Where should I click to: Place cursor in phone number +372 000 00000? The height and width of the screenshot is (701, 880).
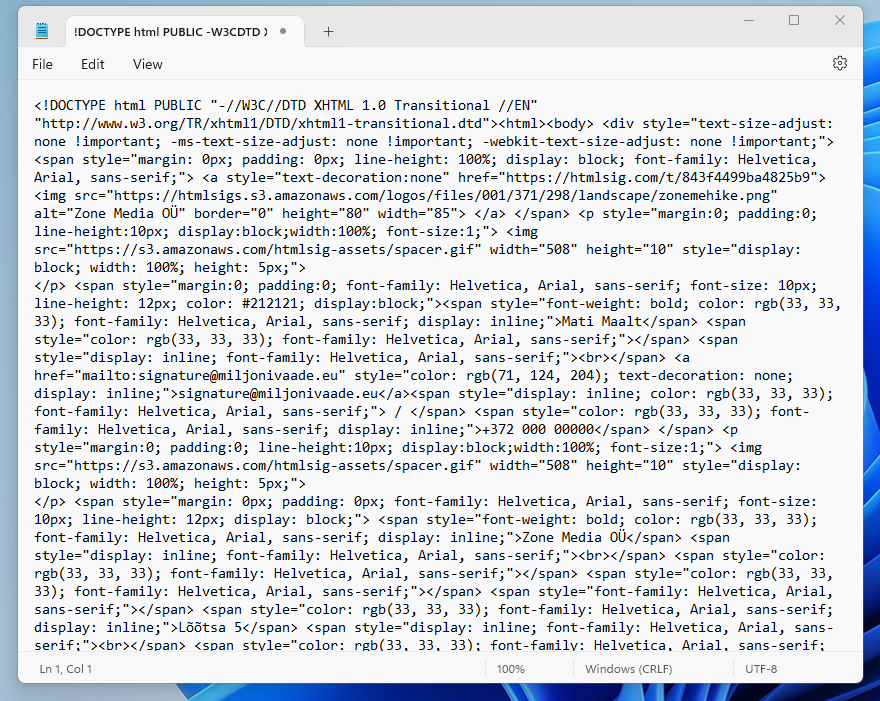(541, 429)
